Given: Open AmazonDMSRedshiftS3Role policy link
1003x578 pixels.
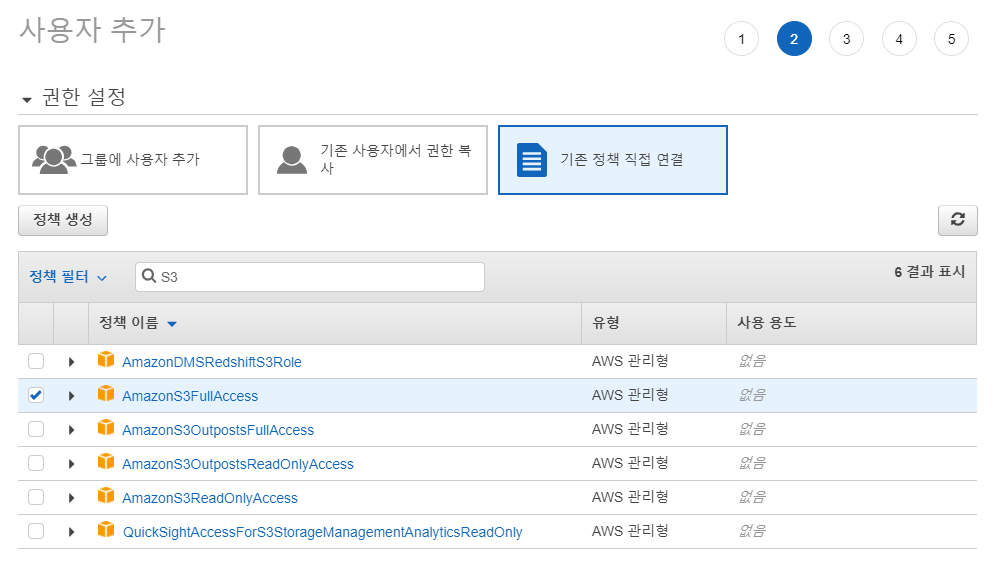Looking at the screenshot, I should point(212,362).
